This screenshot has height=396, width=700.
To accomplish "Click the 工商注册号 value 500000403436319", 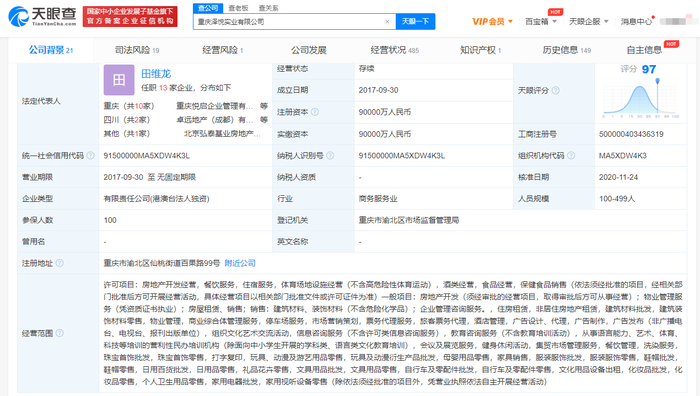I will tap(631, 134).
